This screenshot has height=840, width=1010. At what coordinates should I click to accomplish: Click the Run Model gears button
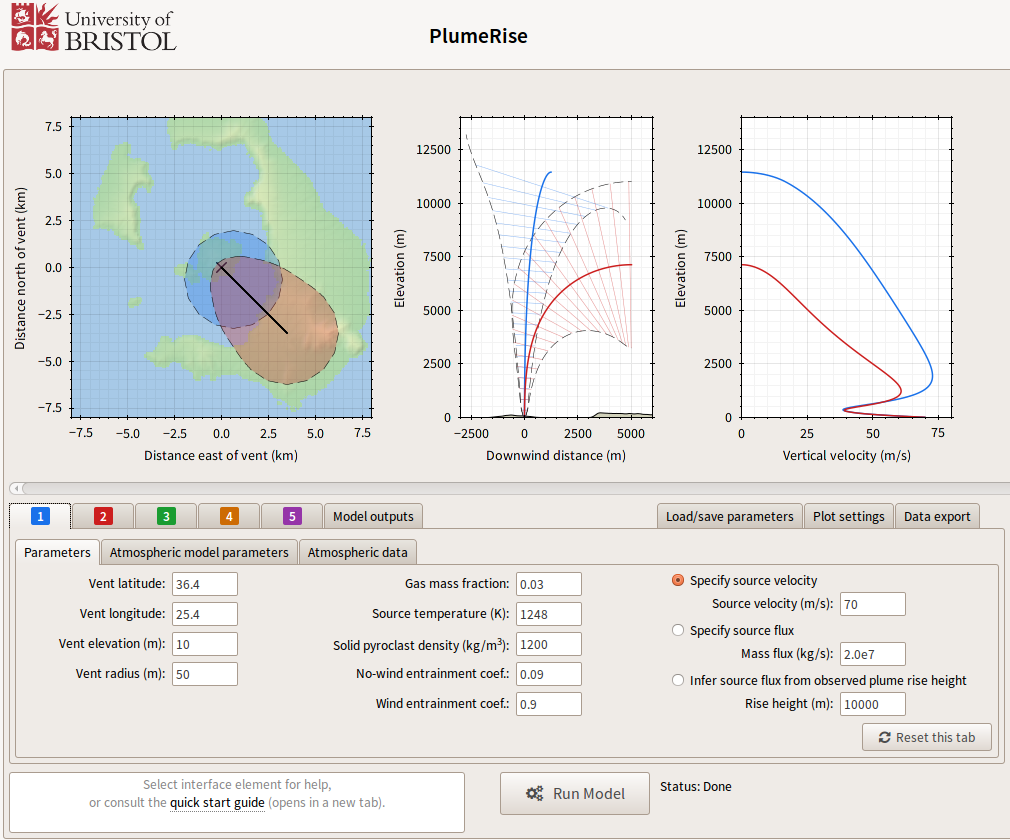(x=575, y=793)
